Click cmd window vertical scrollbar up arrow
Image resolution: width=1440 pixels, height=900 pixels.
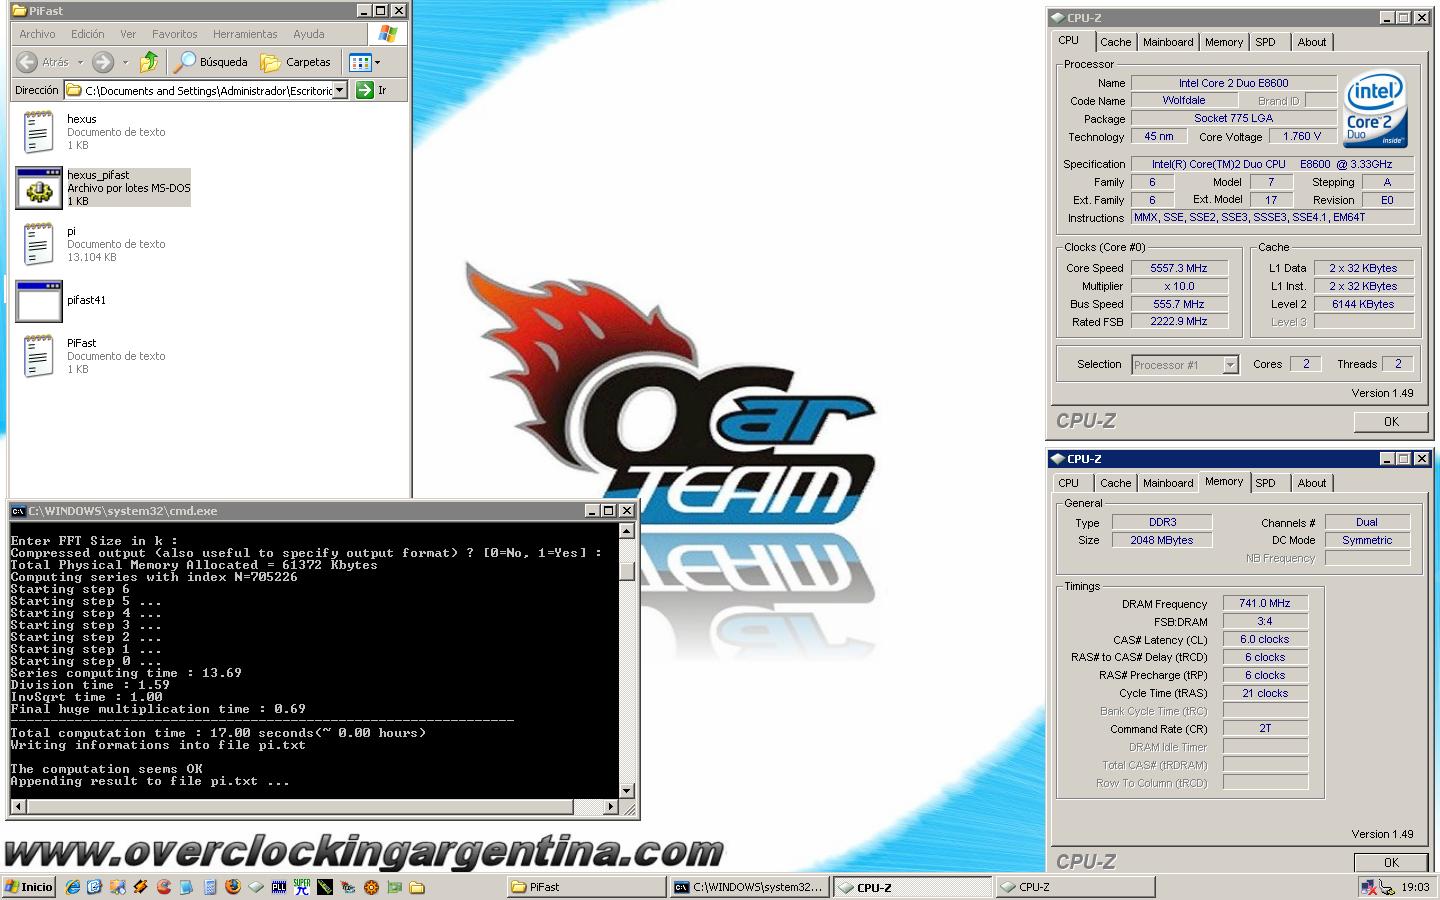tap(627, 531)
